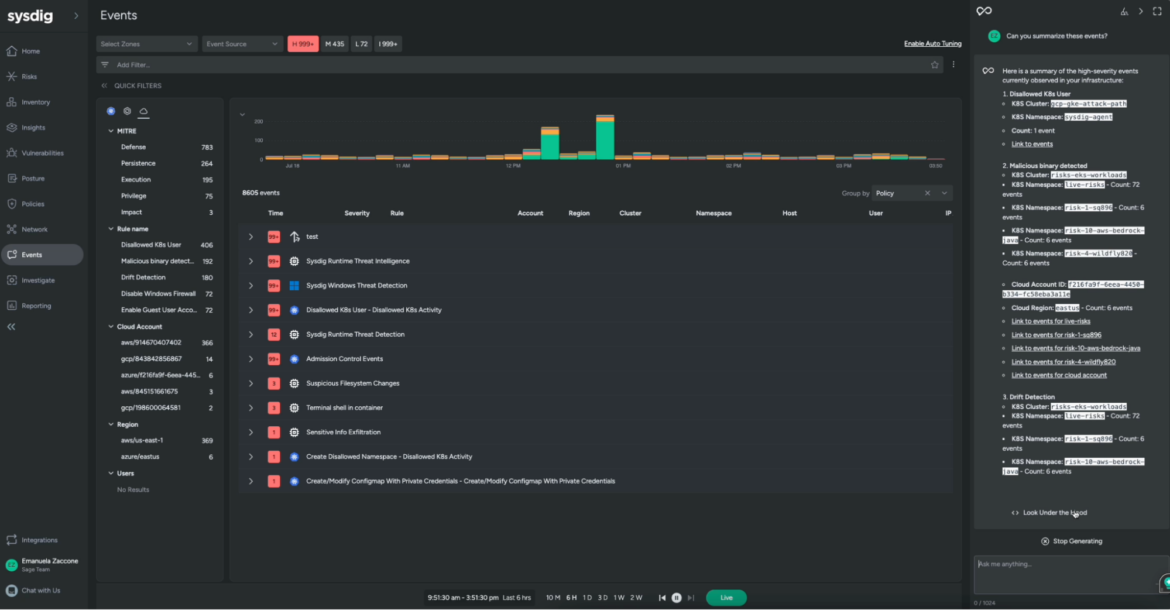
Task: Star the current filter as favorite
Action: (934, 64)
